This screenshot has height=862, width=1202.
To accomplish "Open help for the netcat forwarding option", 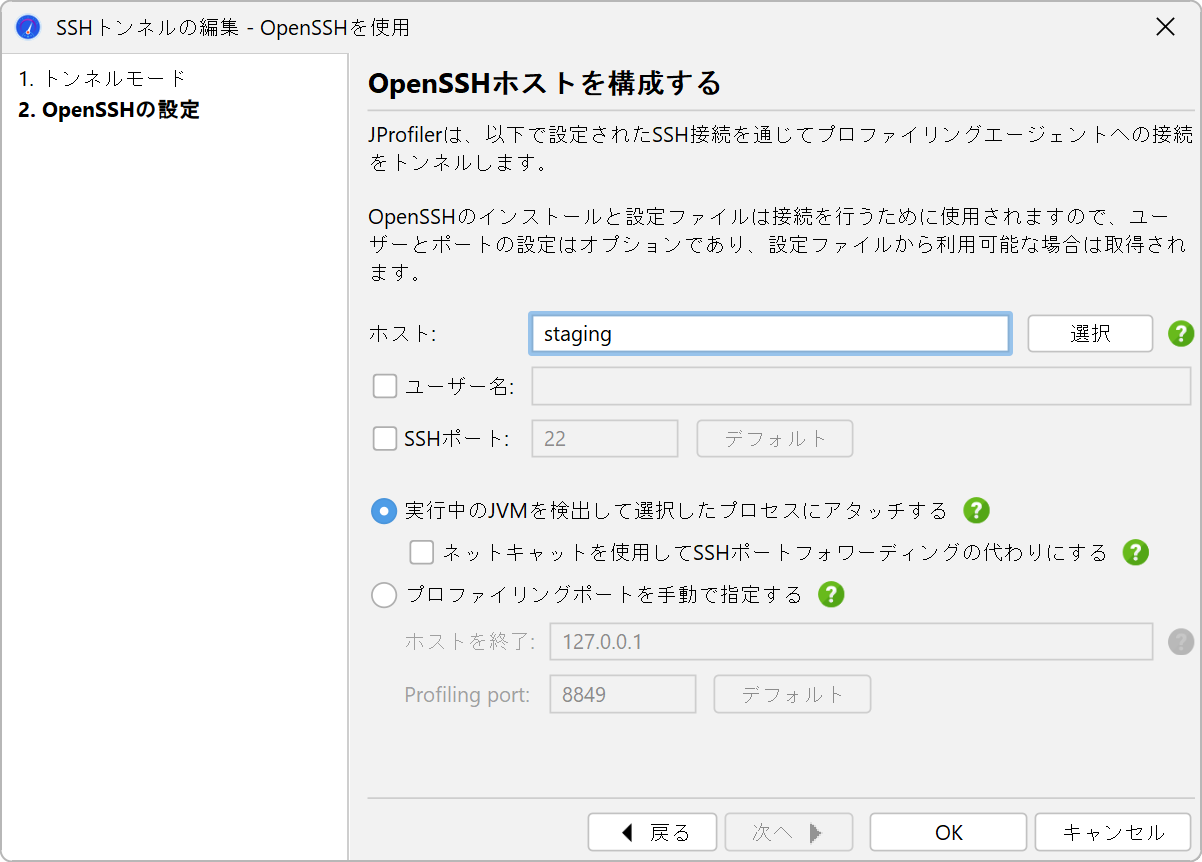I will tap(1135, 552).
